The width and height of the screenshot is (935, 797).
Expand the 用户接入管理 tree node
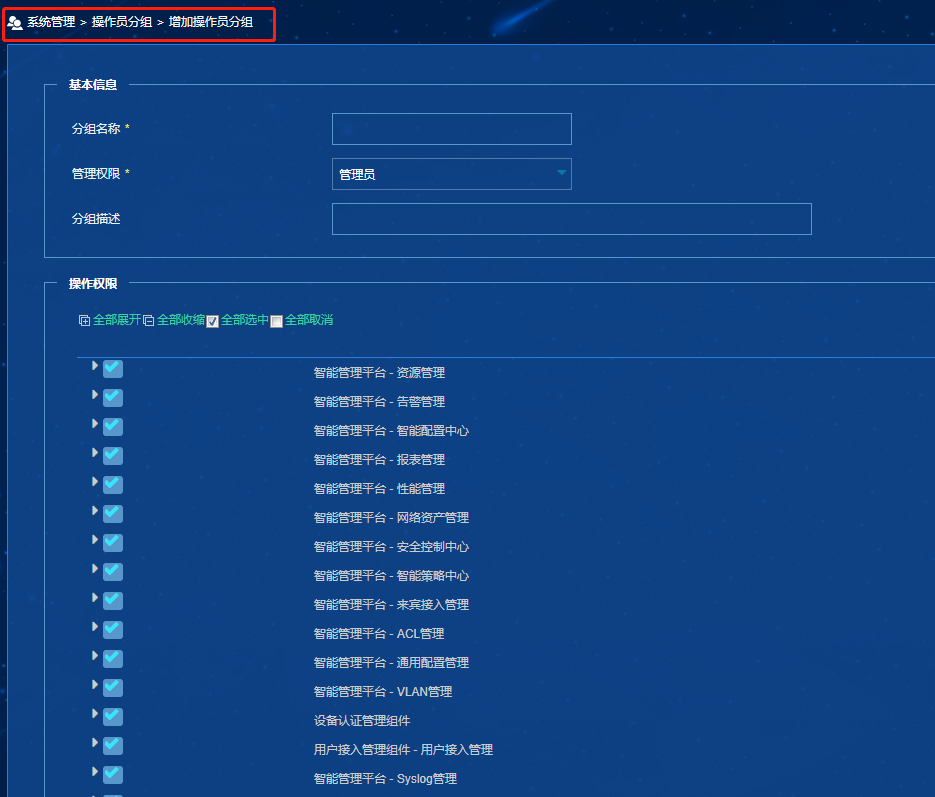(95, 742)
